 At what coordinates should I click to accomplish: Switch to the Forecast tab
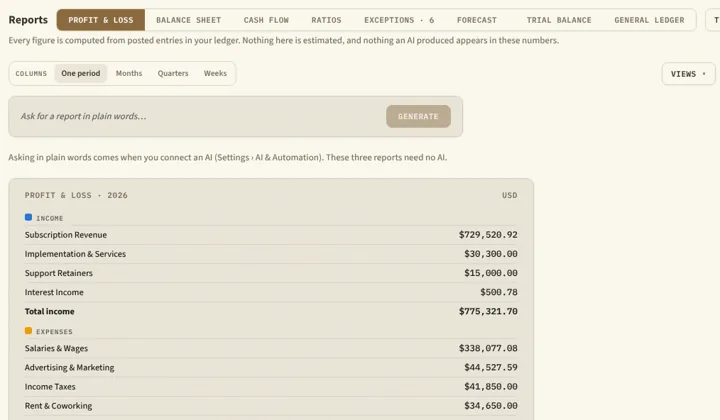[x=477, y=20]
